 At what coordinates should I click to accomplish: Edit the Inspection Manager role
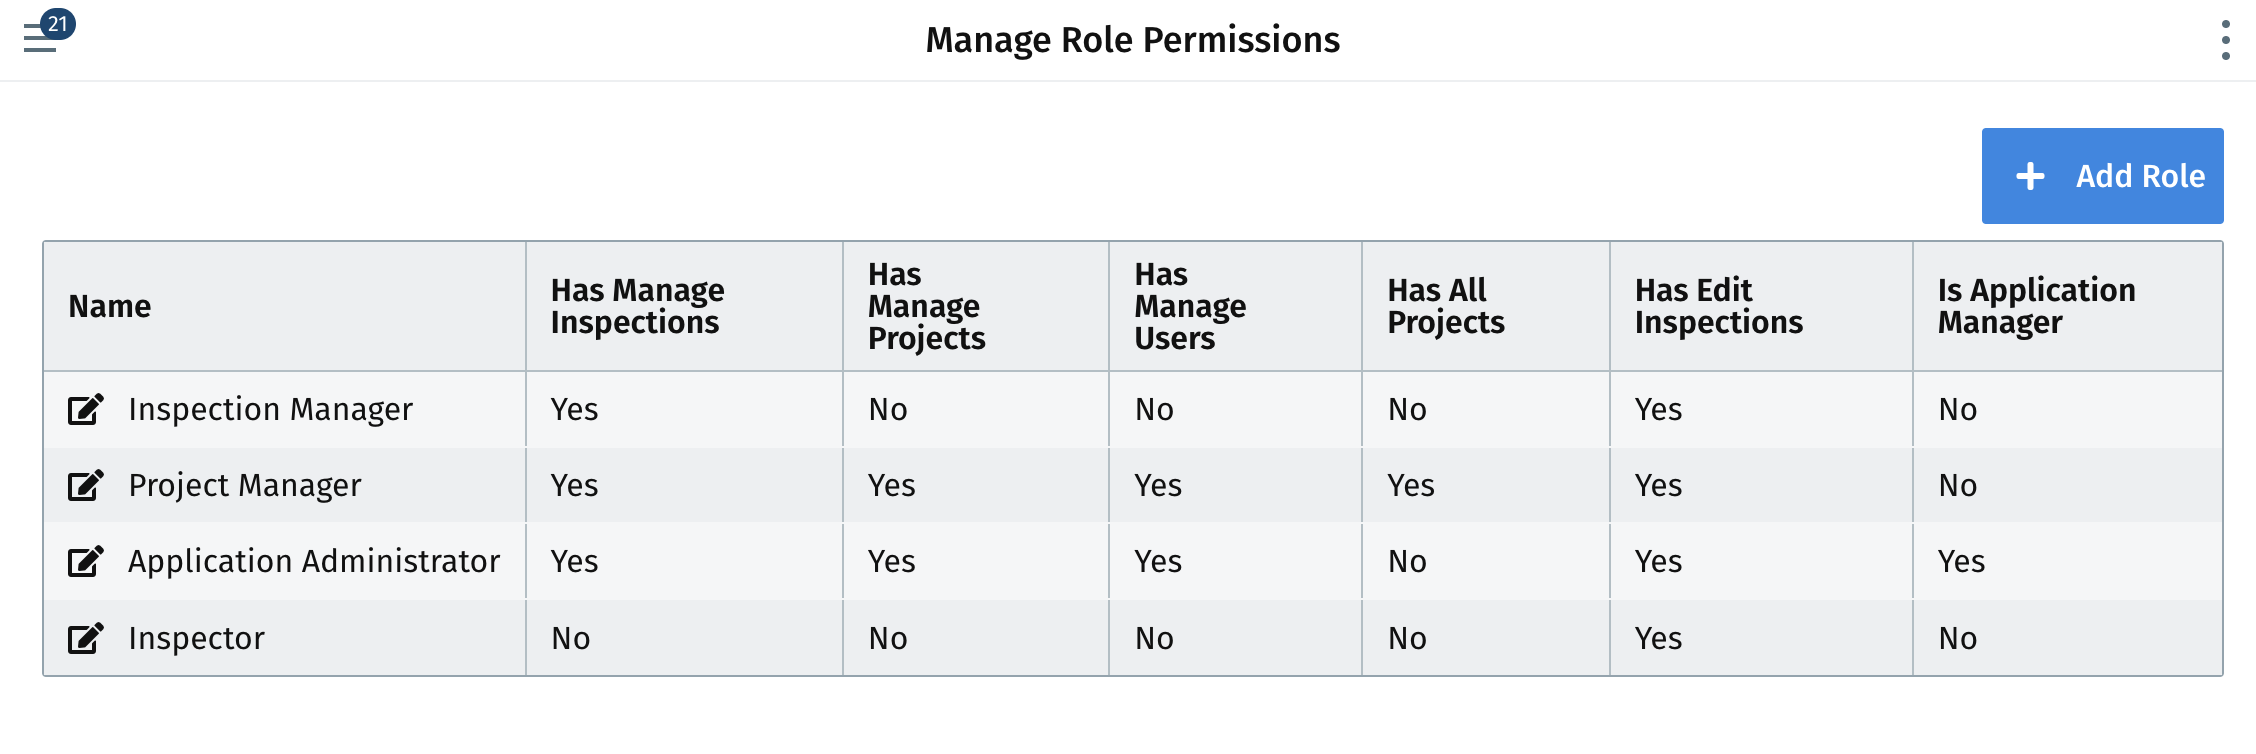86,409
